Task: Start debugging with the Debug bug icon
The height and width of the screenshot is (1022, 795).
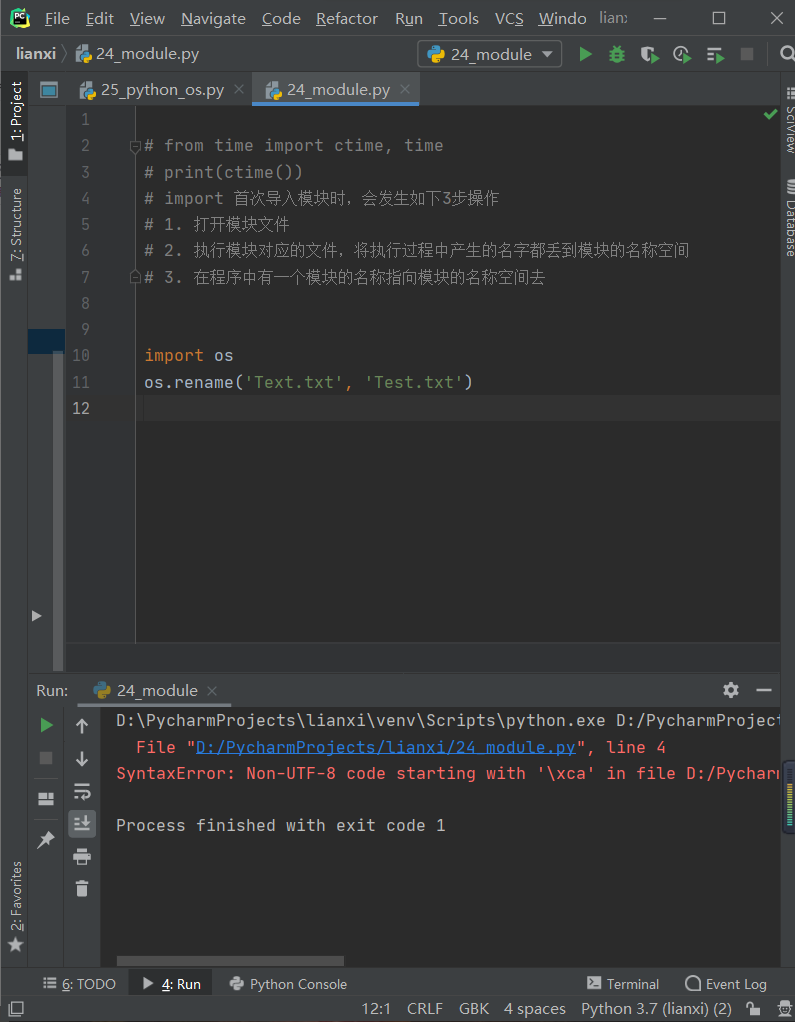Action: click(x=616, y=56)
